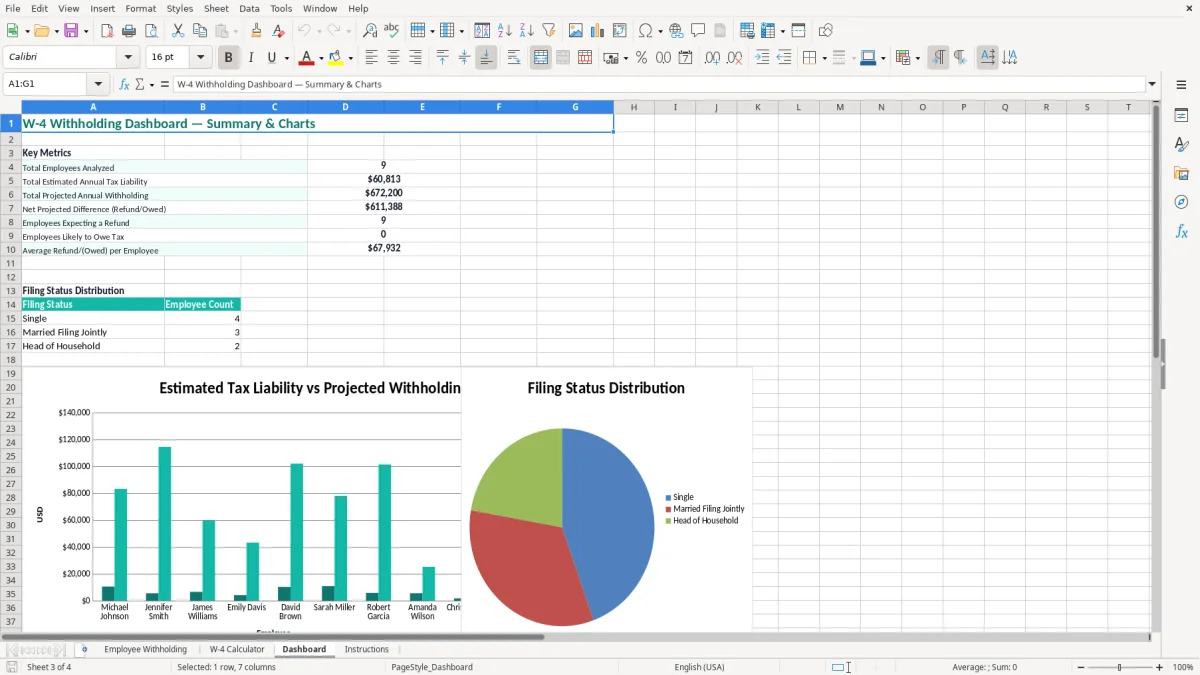Click the Increase Indent icon
Viewport: 1200px width, 675px height.
pyautogui.click(x=762, y=58)
